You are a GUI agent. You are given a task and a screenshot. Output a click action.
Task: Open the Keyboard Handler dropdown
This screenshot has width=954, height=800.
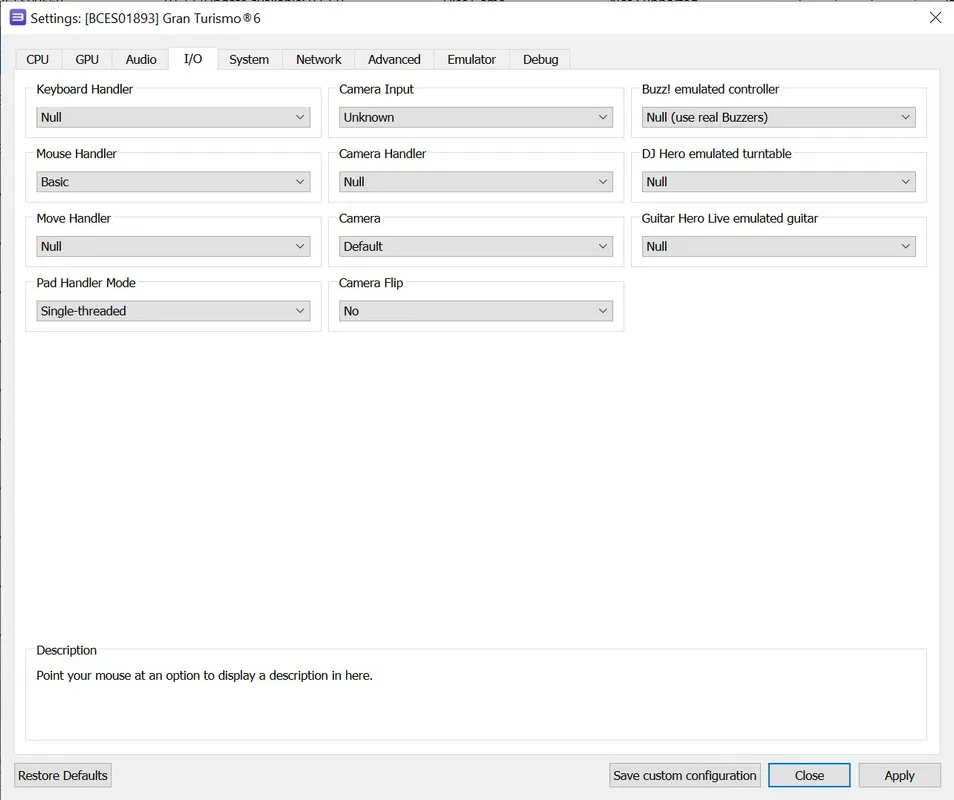click(173, 117)
